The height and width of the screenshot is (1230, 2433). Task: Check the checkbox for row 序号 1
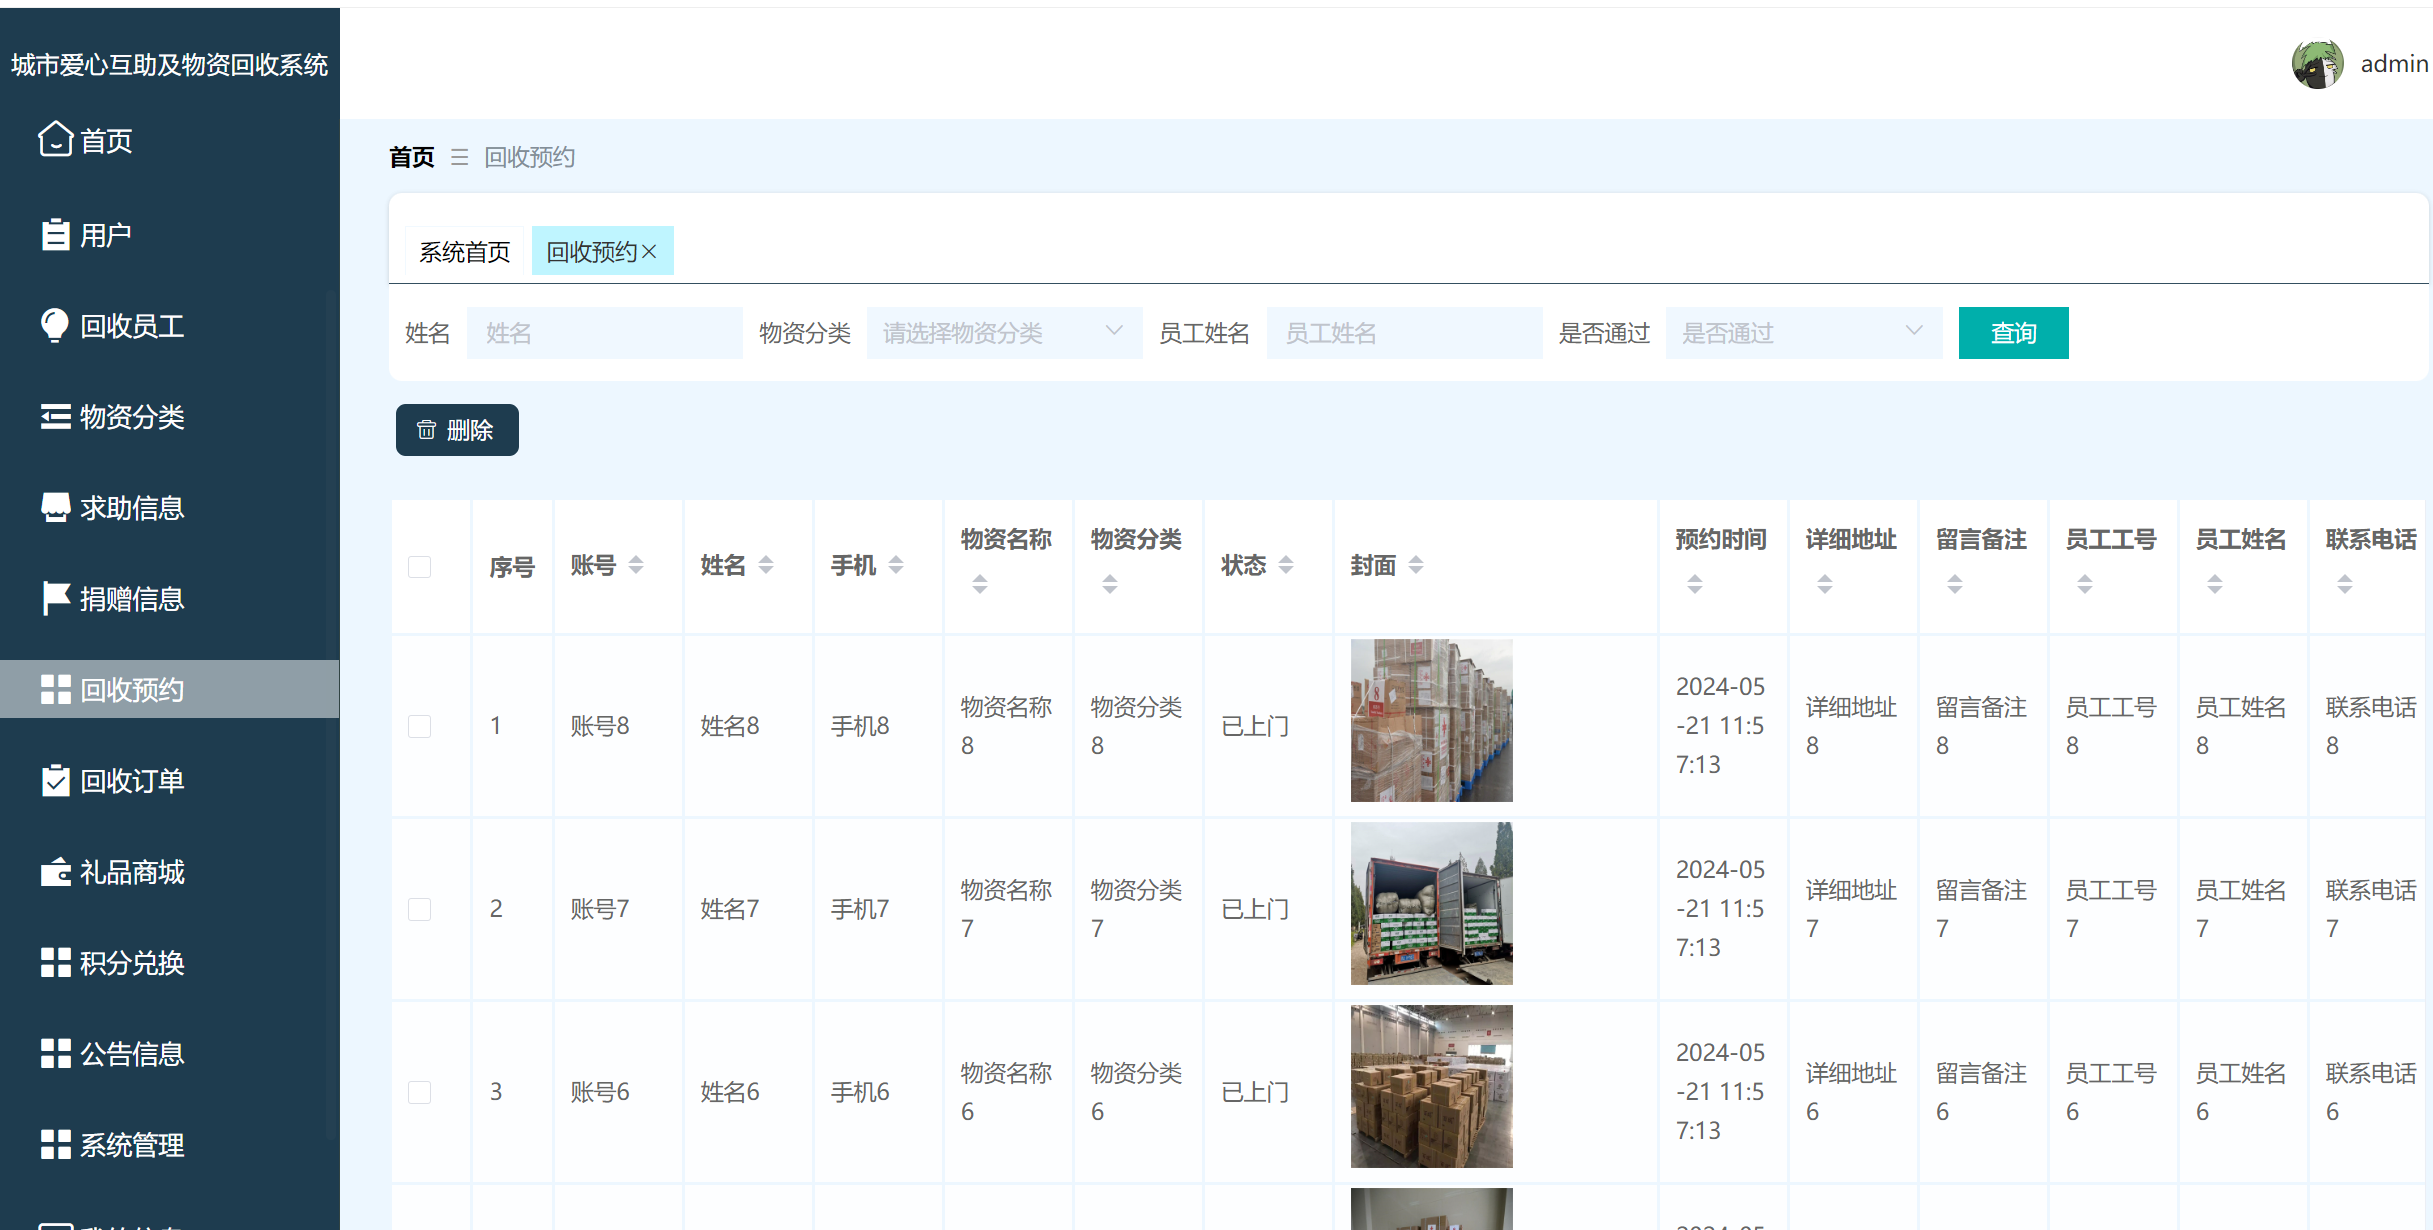pyautogui.click(x=420, y=726)
